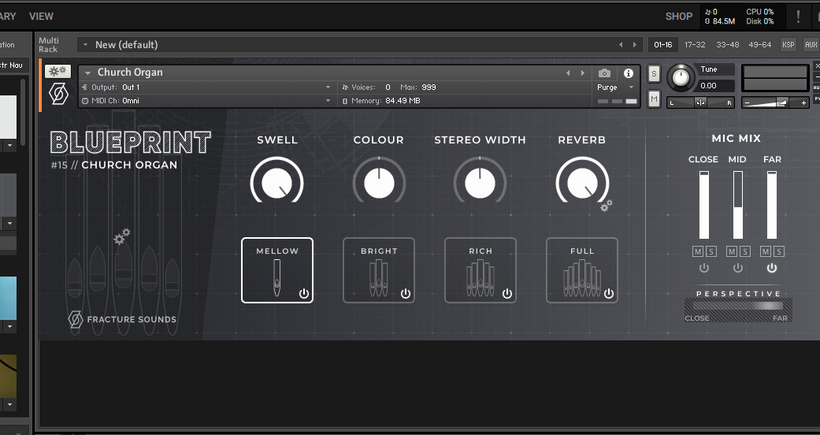Toggle power on Rich stop
The width and height of the screenshot is (820, 435).
point(507,294)
